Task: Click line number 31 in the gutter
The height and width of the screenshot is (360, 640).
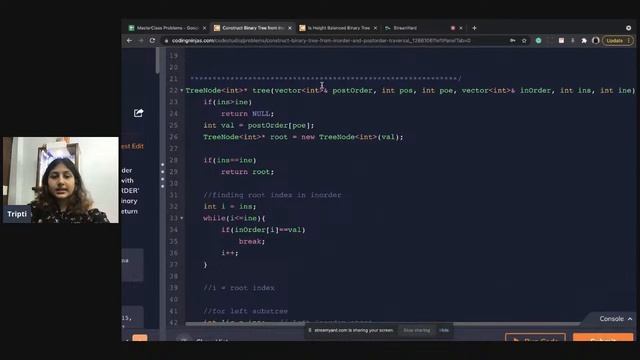Action: (x=173, y=195)
